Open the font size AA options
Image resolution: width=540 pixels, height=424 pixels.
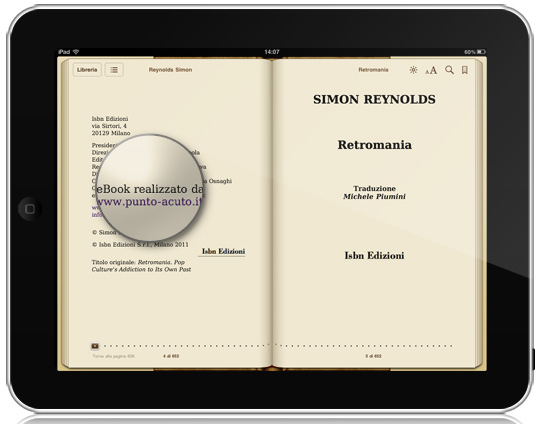[431, 70]
